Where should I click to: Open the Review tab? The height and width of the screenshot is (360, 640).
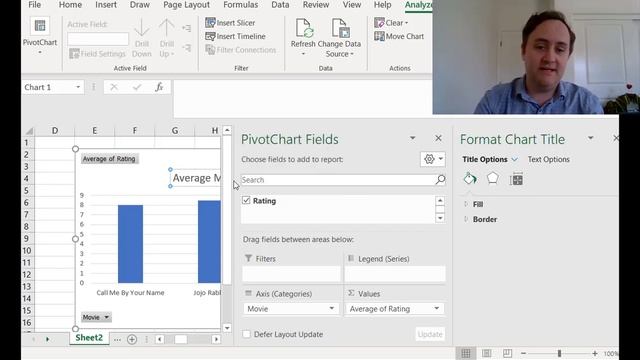[x=316, y=5]
